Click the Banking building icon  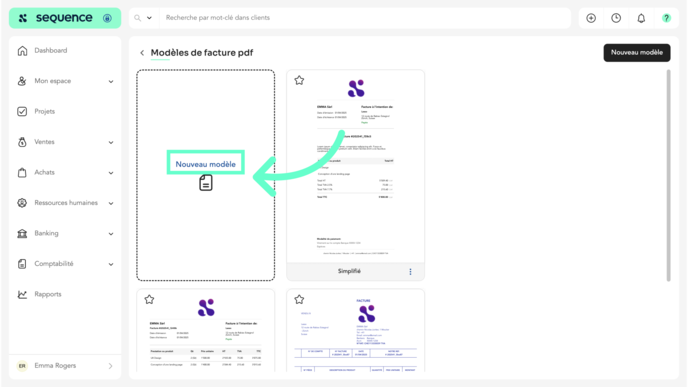(22, 233)
